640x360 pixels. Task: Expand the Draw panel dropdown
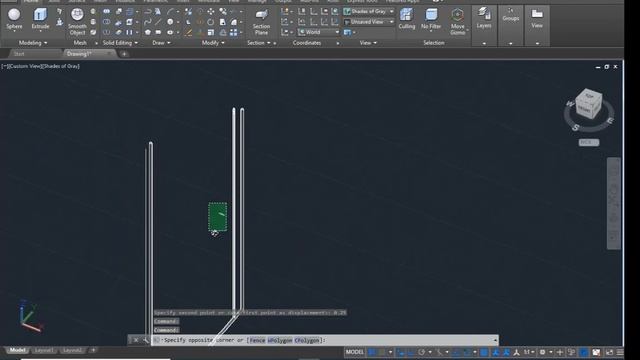[x=161, y=43]
